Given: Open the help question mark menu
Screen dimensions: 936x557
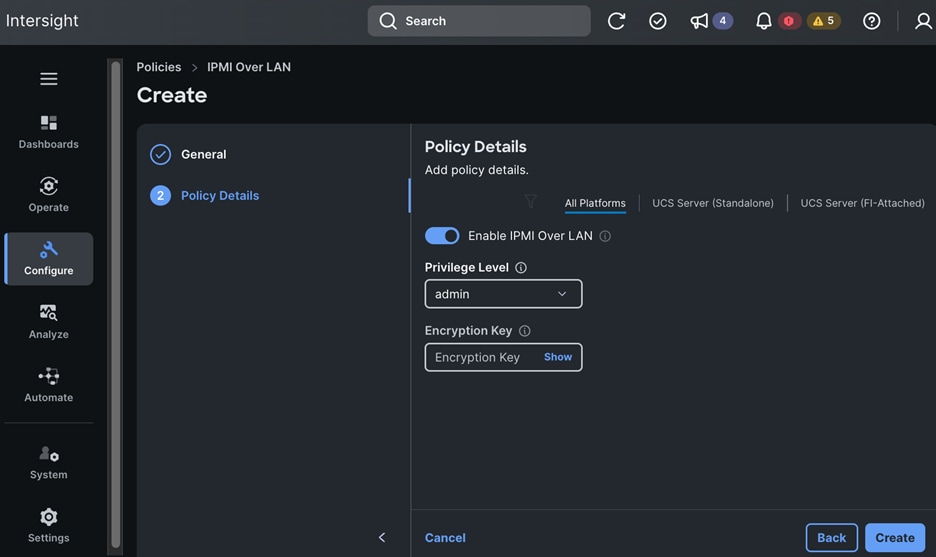Looking at the screenshot, I should click(871, 21).
